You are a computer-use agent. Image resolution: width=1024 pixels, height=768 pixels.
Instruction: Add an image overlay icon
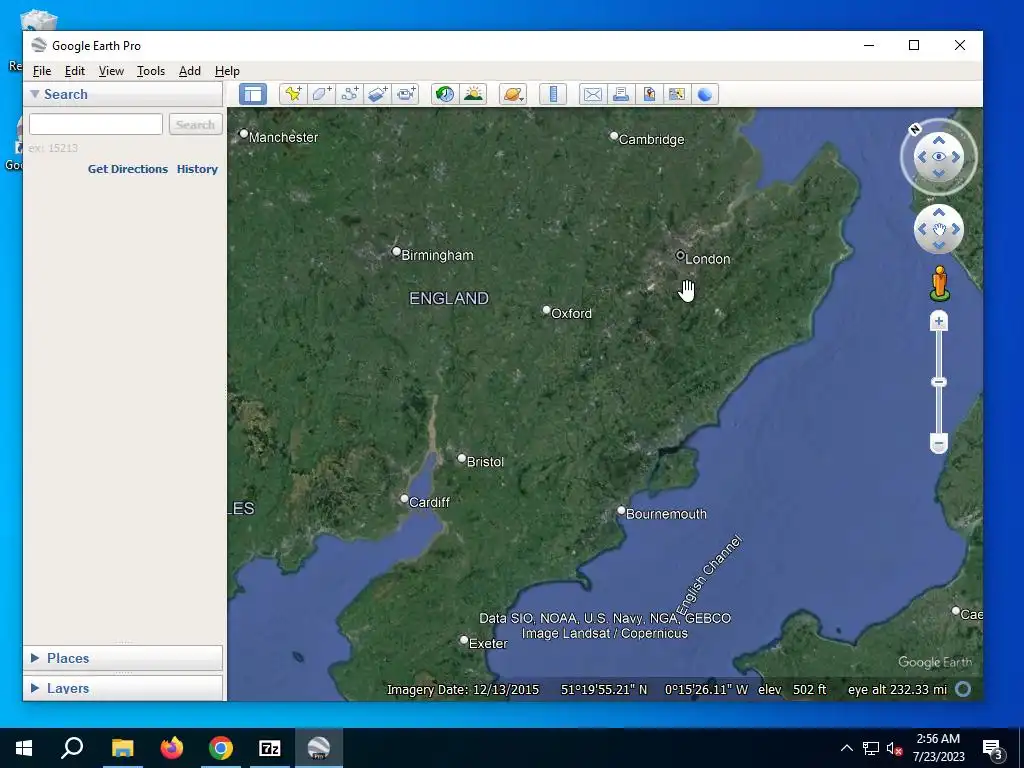[377, 94]
